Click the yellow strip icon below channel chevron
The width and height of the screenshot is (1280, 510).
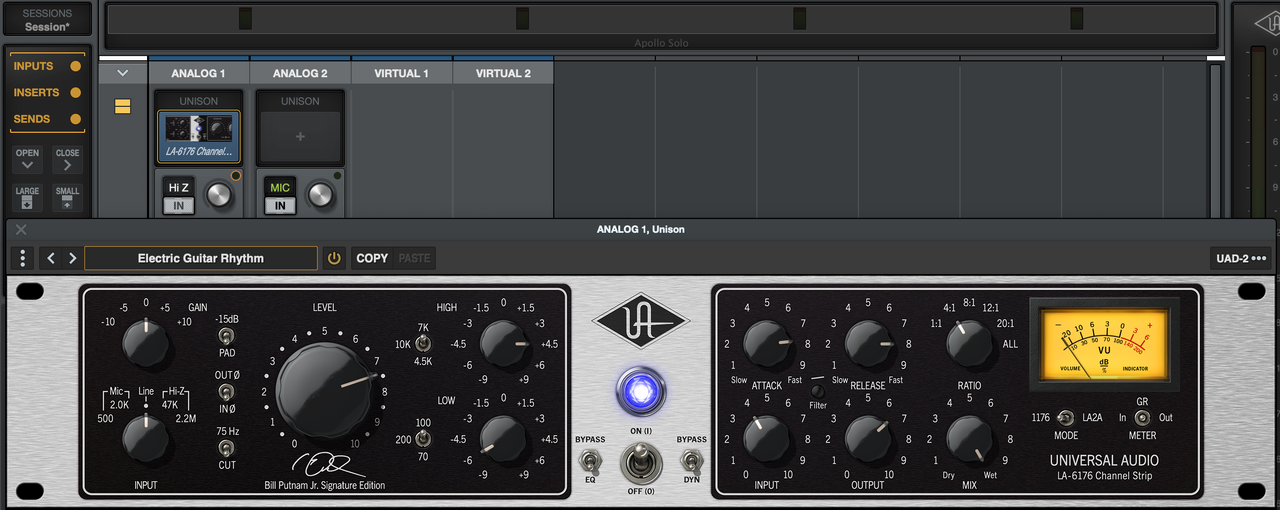(x=123, y=106)
